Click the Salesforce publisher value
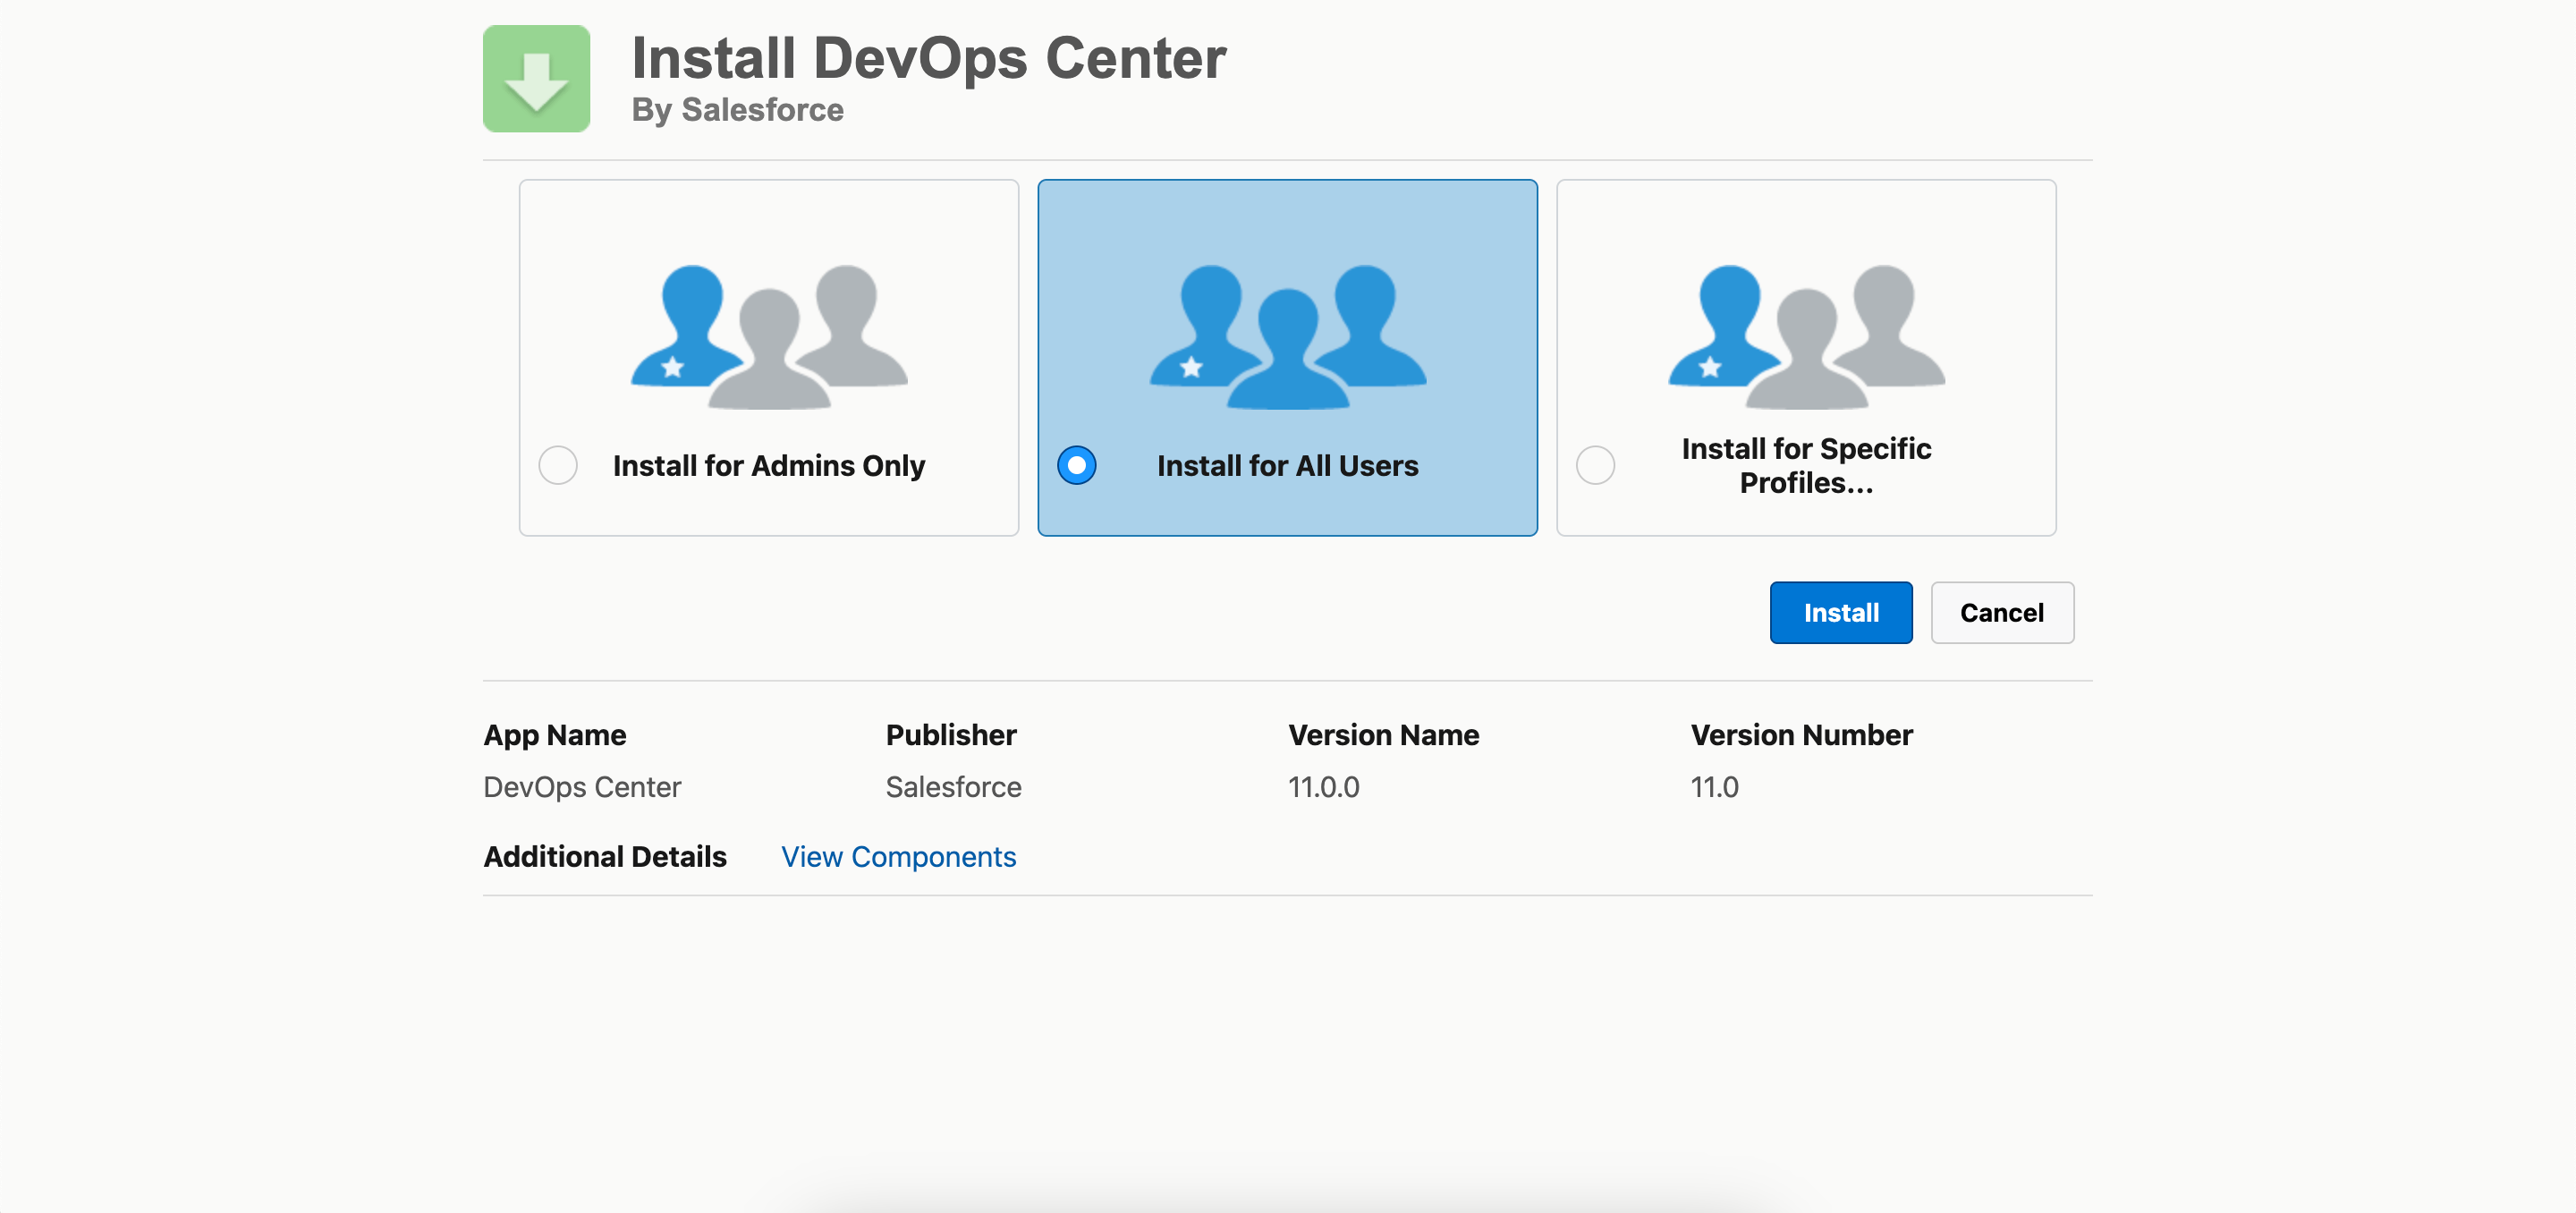This screenshot has height=1213, width=2576. click(953, 787)
